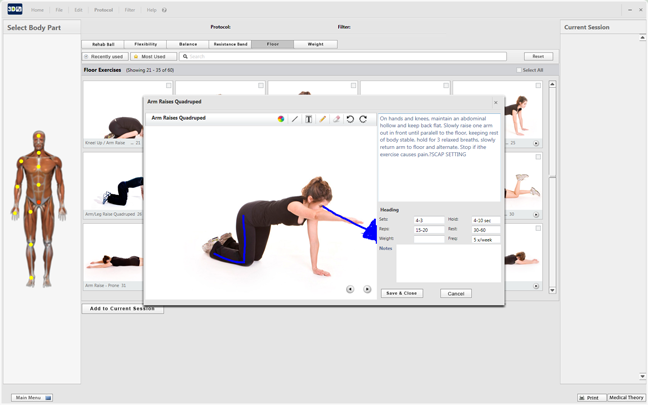
Task: Check the Select All checkbox
Action: [519, 70]
